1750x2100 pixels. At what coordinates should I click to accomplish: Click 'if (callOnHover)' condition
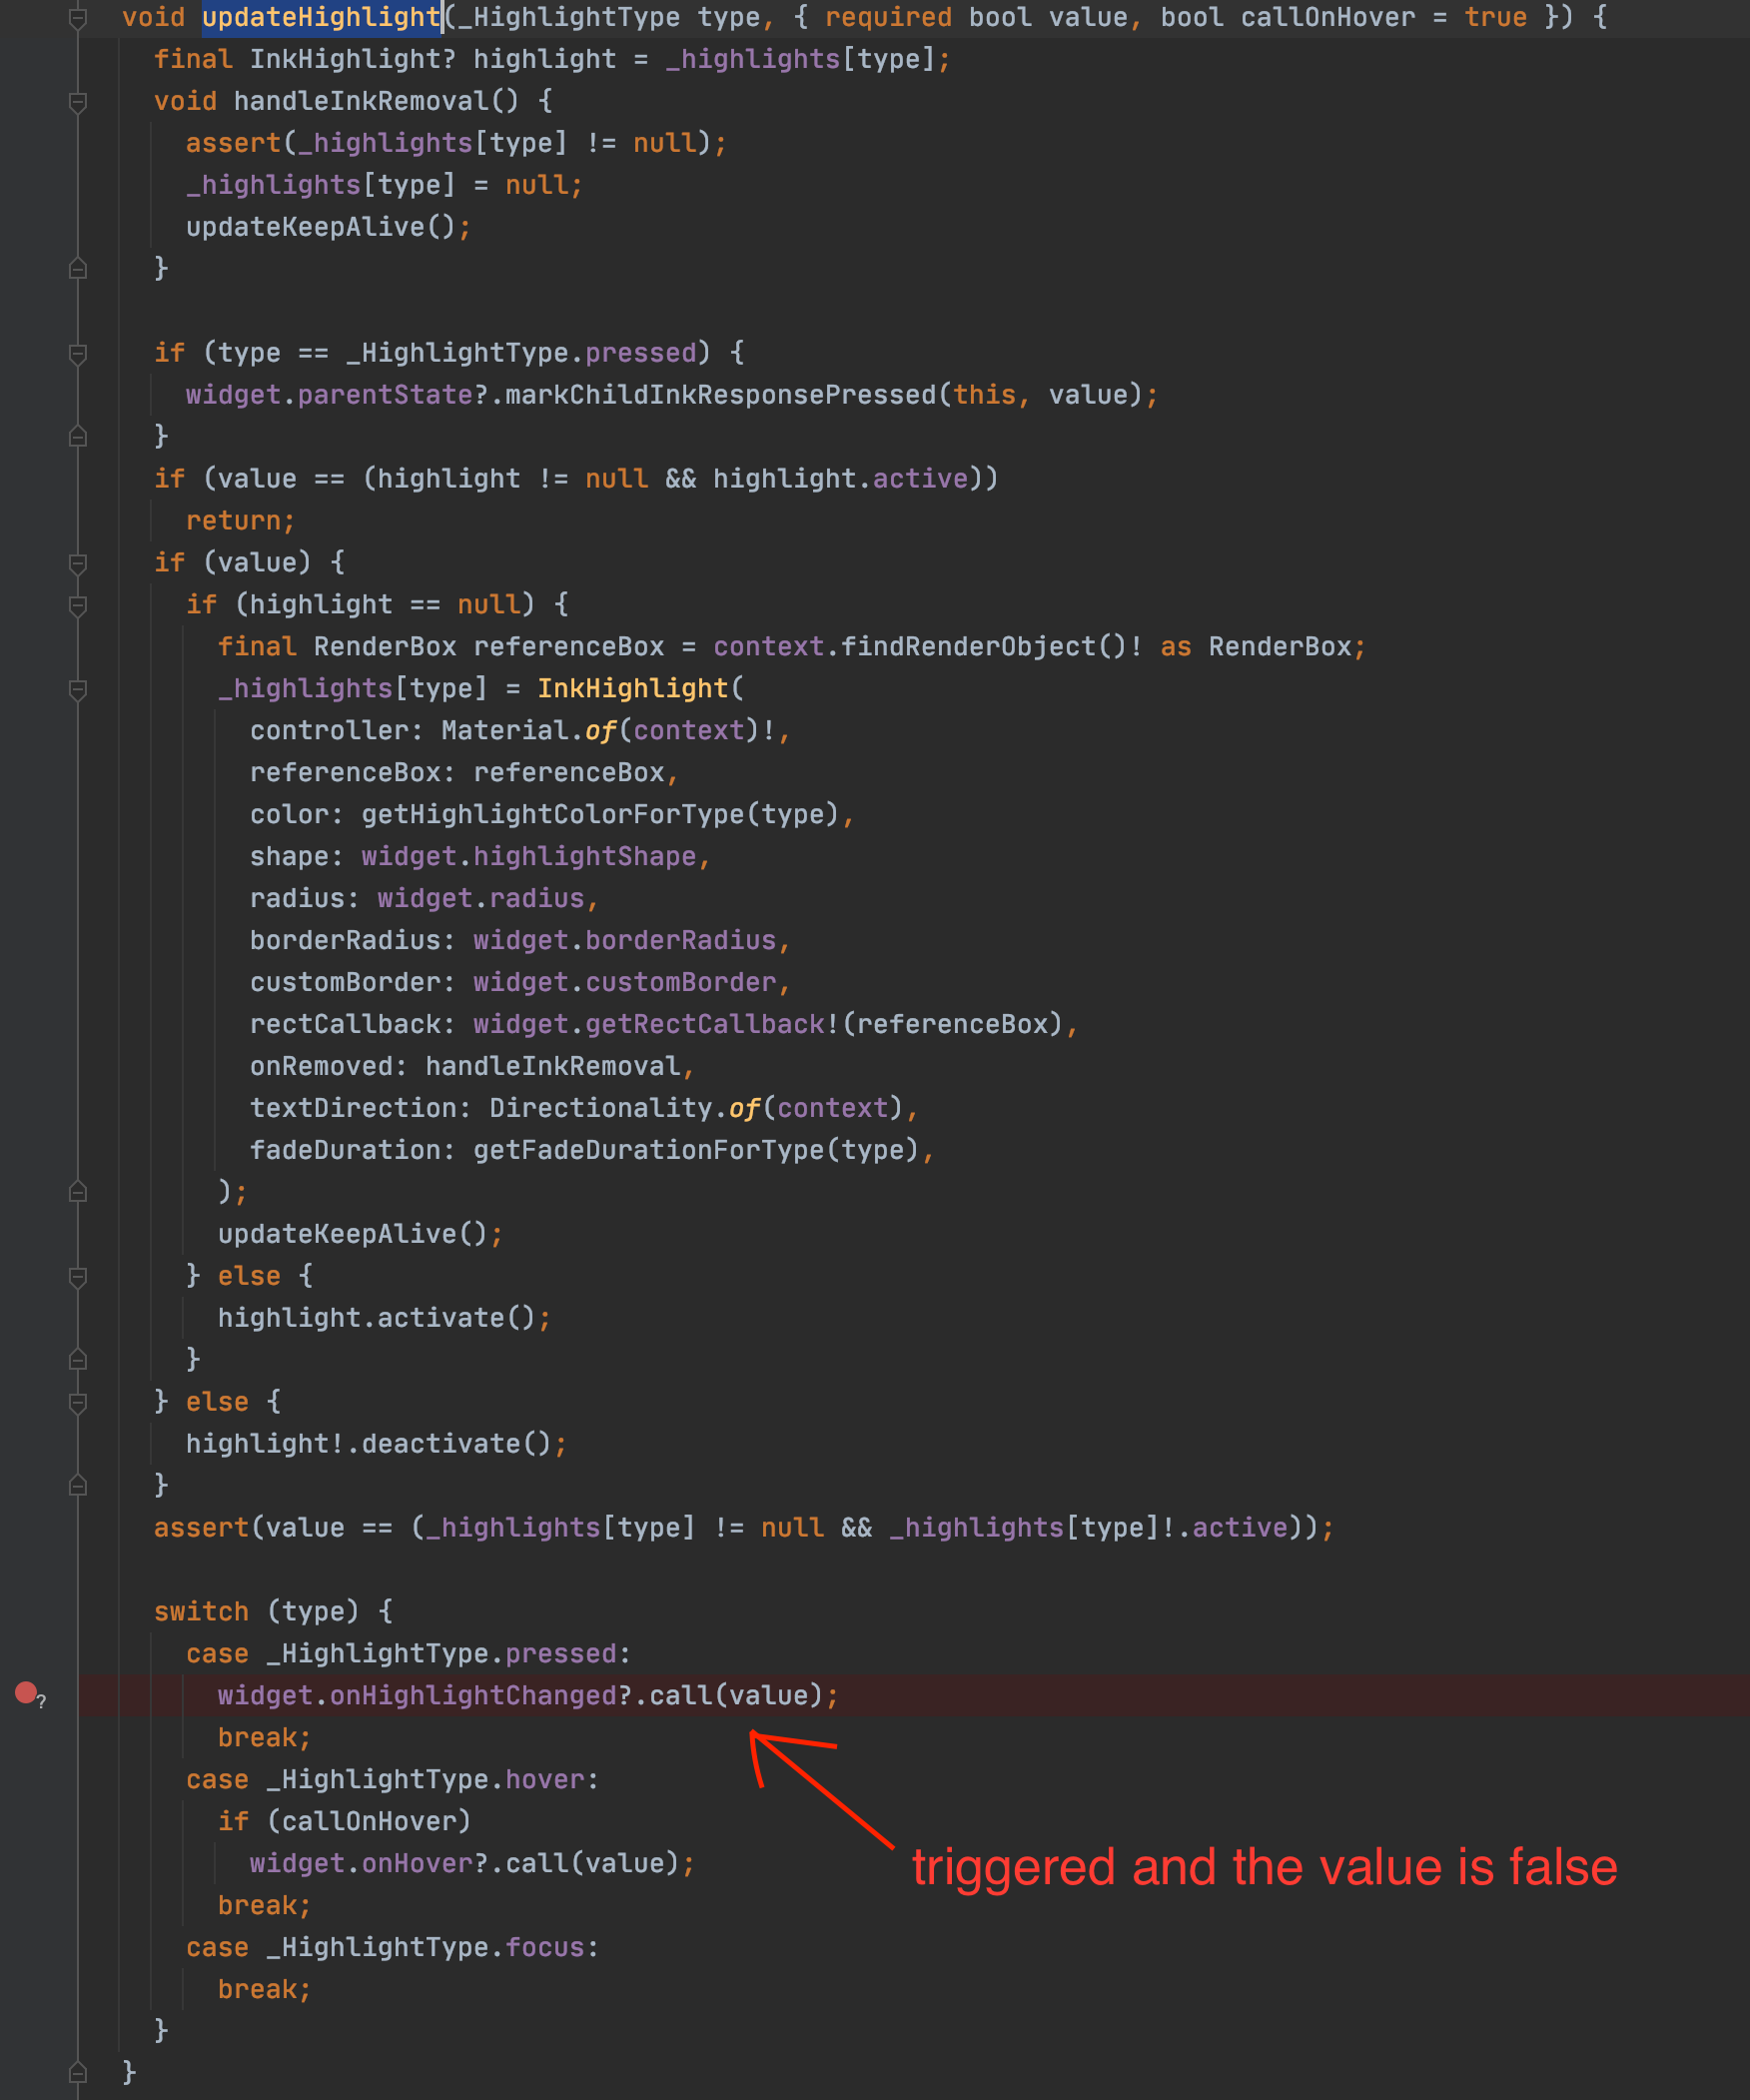click(344, 1822)
